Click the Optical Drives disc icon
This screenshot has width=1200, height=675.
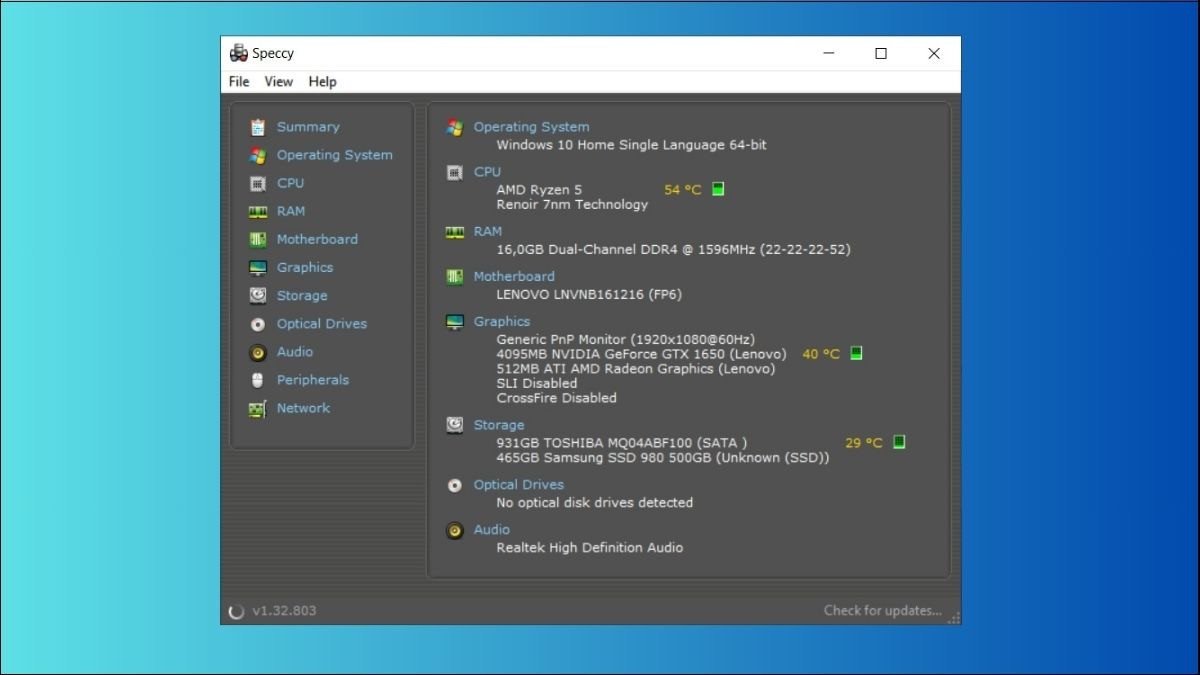tap(259, 323)
